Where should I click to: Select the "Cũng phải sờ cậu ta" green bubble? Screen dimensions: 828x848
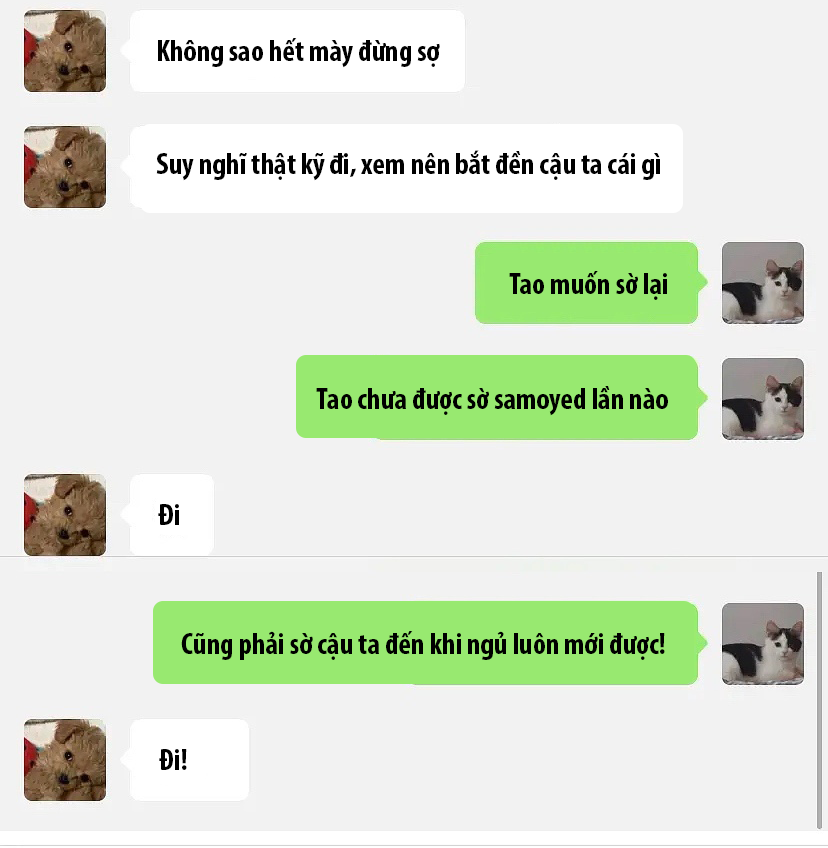tap(425, 643)
